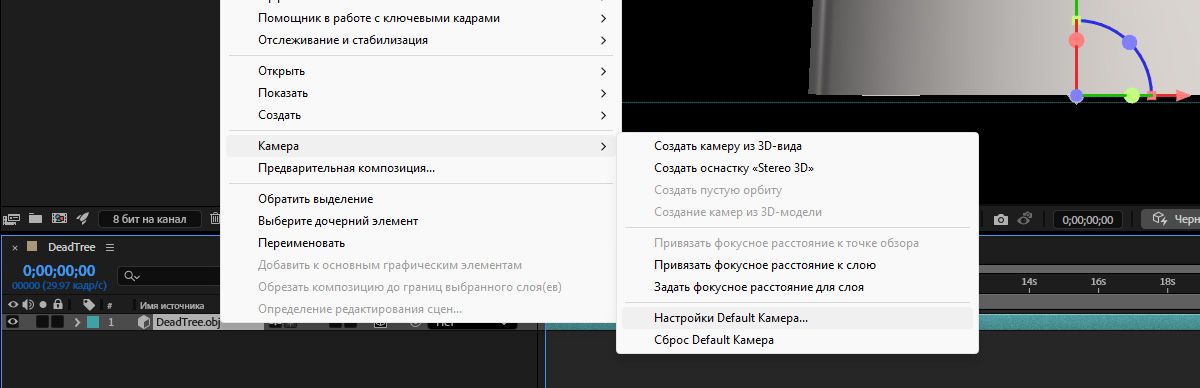Click the 18s marker on time ruler

tap(1167, 283)
